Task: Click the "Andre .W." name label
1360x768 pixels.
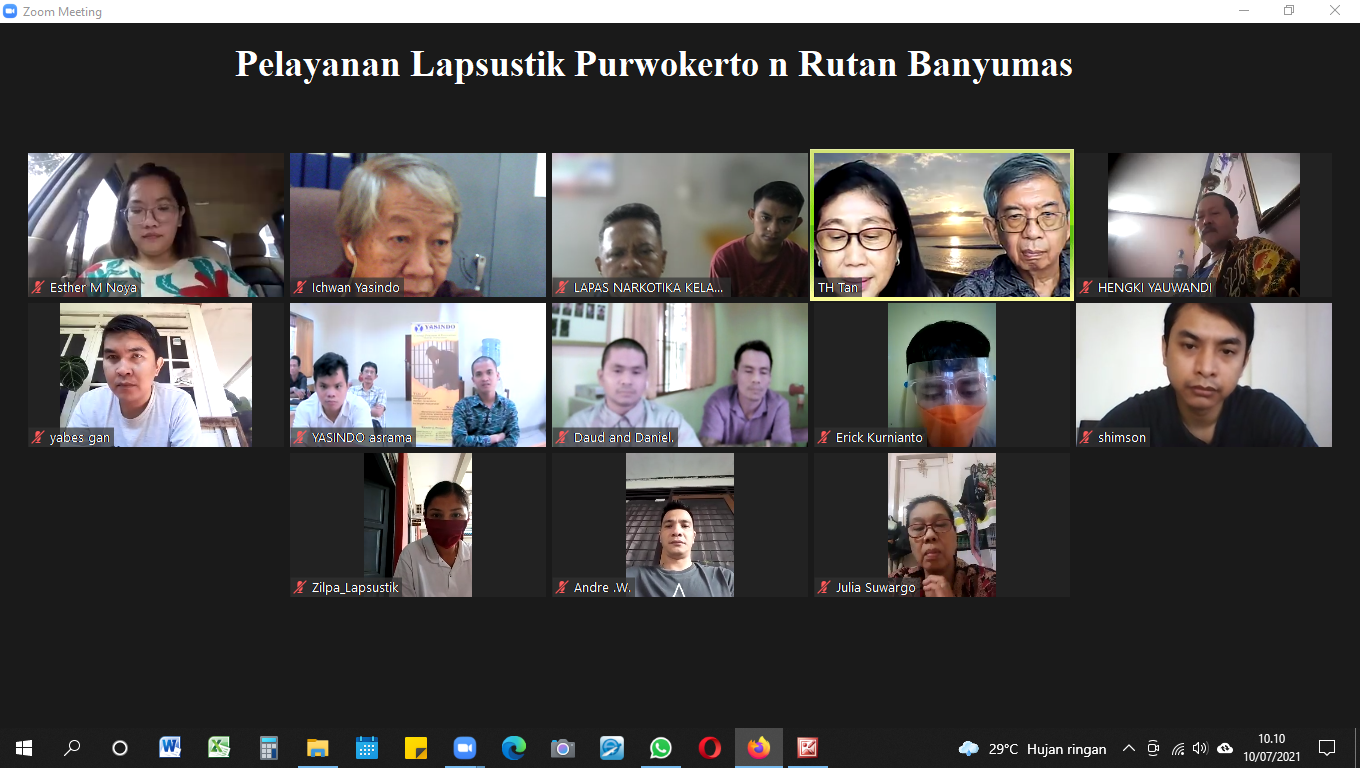Action: coord(602,588)
